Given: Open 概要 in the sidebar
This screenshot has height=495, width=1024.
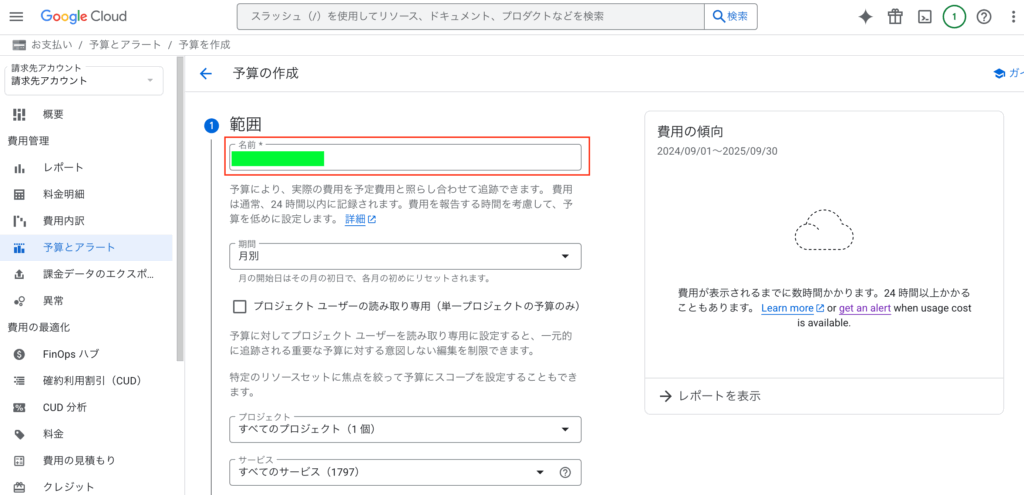Looking at the screenshot, I should (x=86, y=114).
